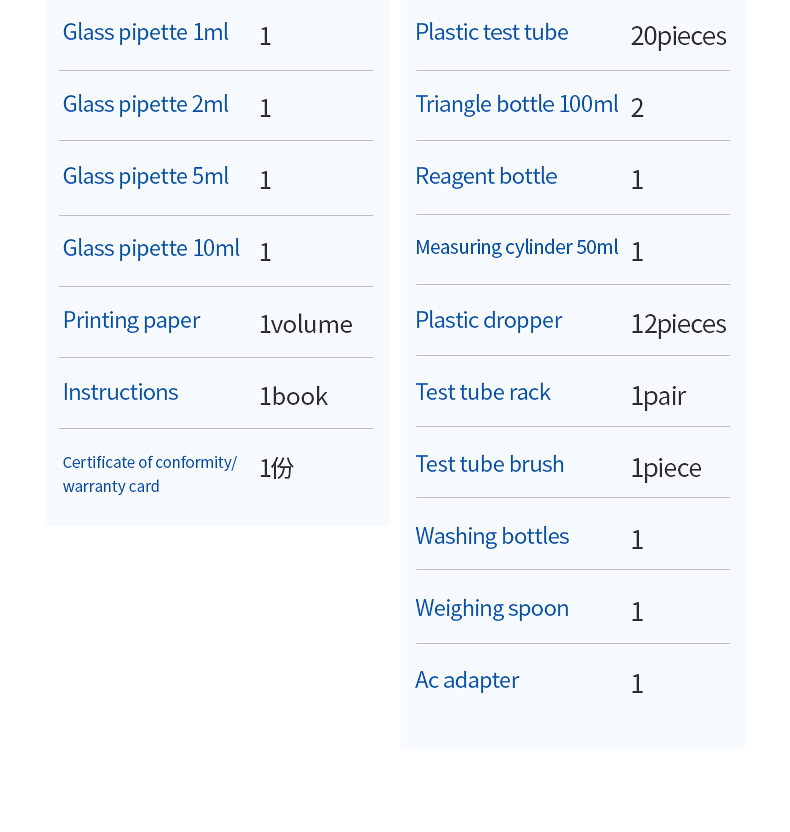Select the Test tube brush entry
The width and height of the screenshot is (790, 832).
point(489,464)
